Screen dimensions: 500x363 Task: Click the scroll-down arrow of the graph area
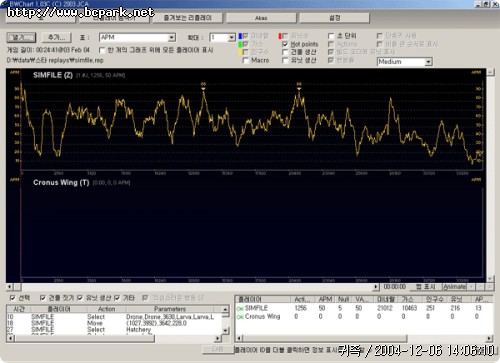[490, 279]
